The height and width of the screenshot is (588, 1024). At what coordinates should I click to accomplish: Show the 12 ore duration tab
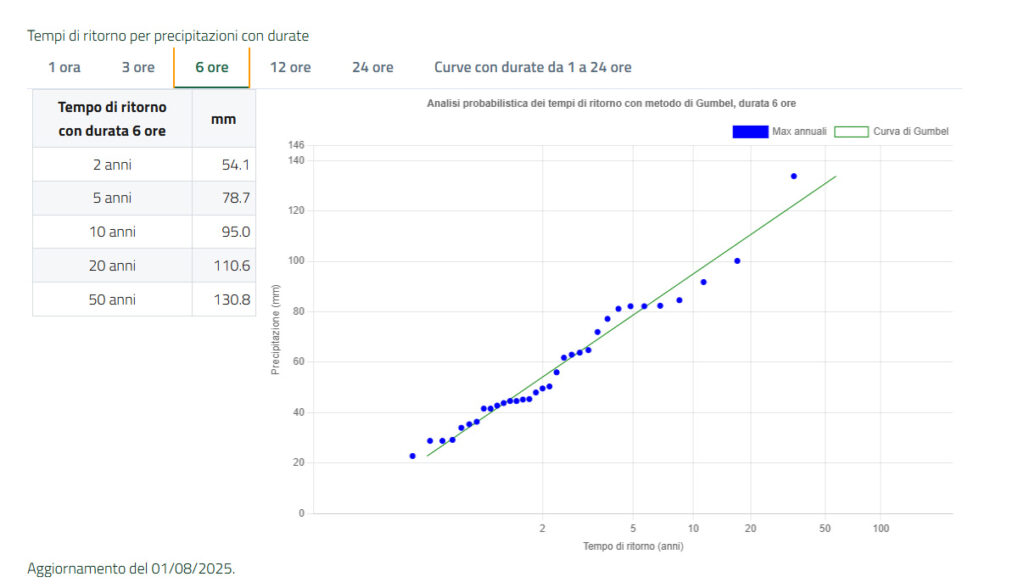click(x=290, y=68)
